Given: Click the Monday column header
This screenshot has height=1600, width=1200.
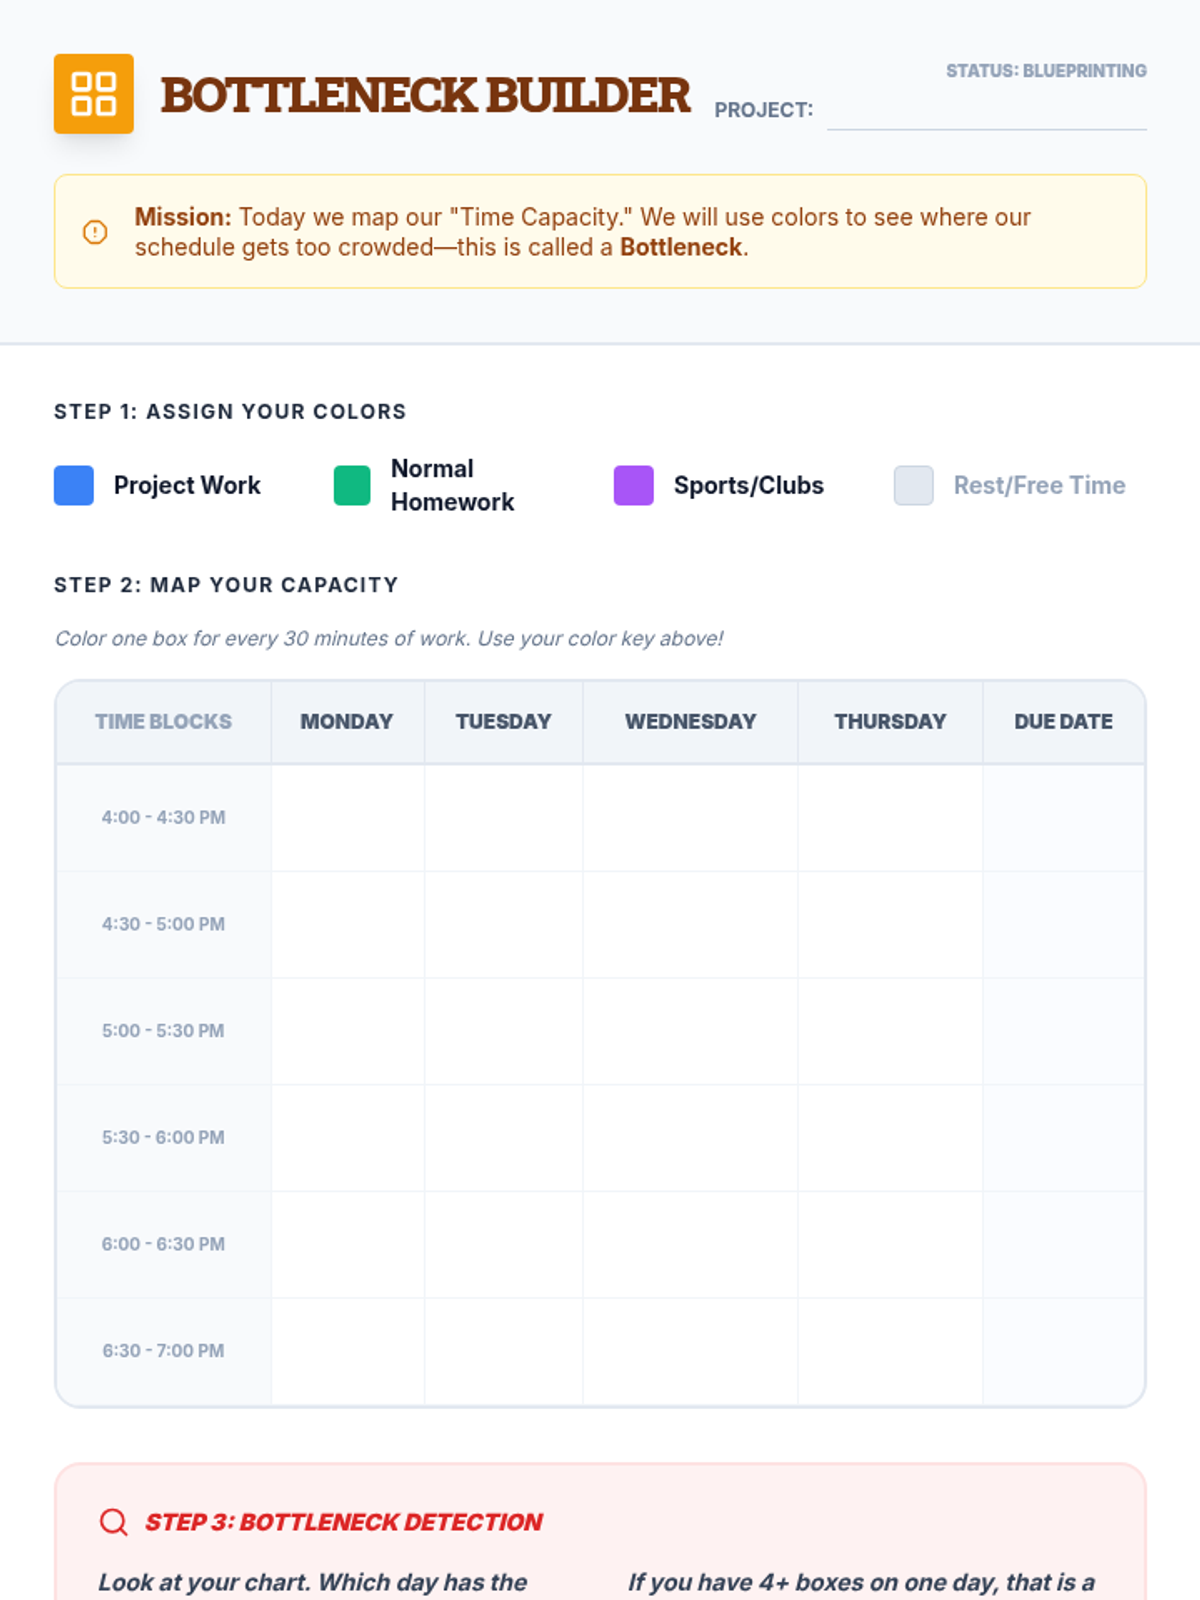Looking at the screenshot, I should click(347, 722).
